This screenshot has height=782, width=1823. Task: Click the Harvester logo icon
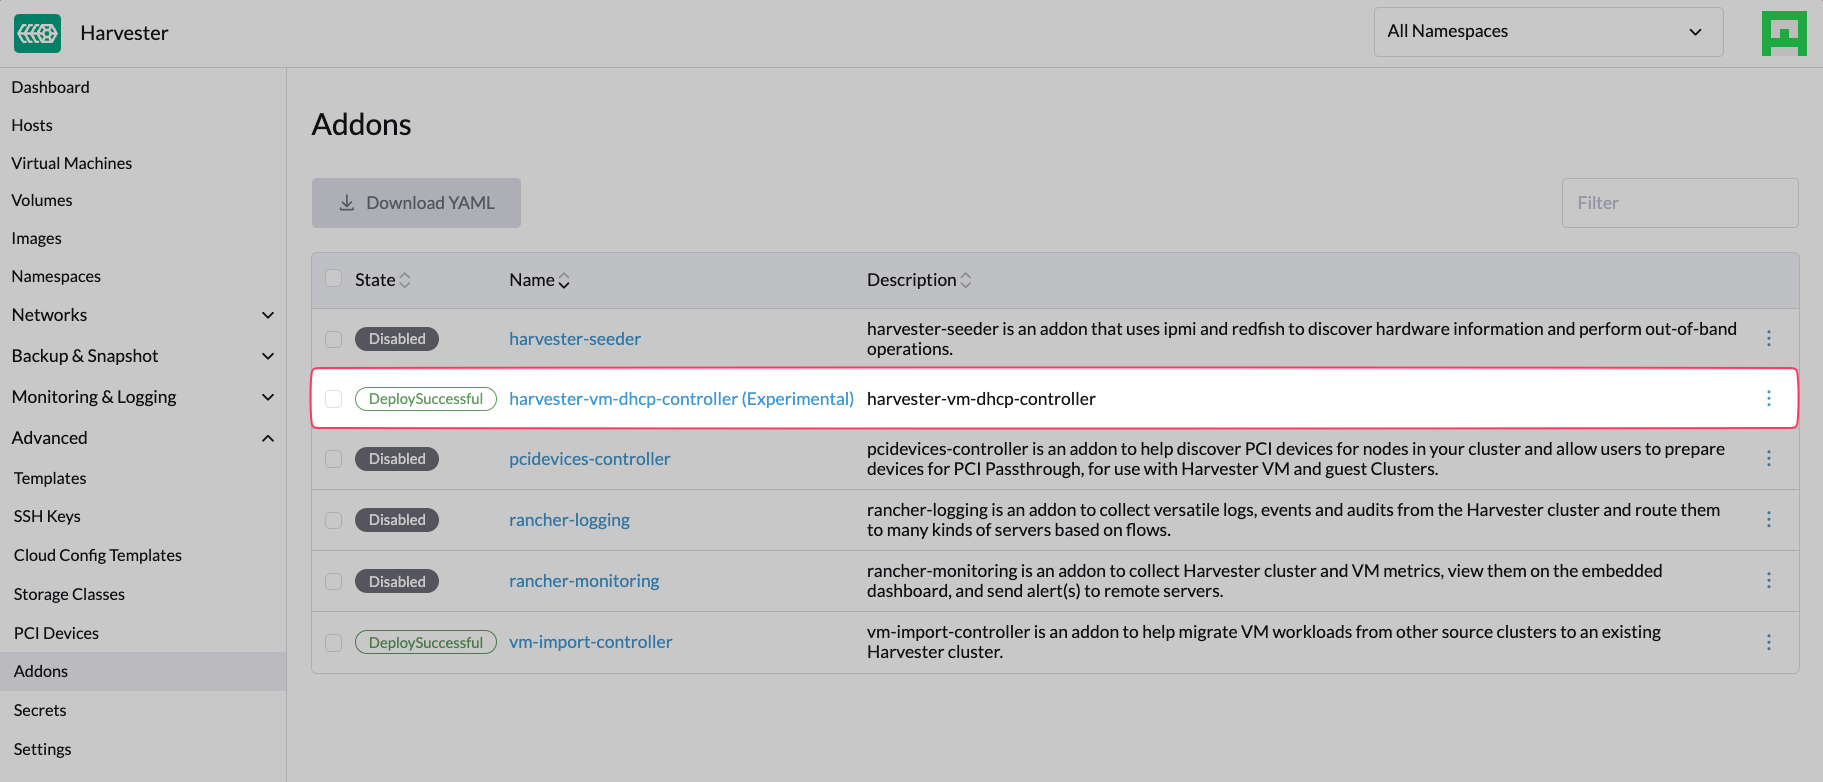click(x=37, y=33)
